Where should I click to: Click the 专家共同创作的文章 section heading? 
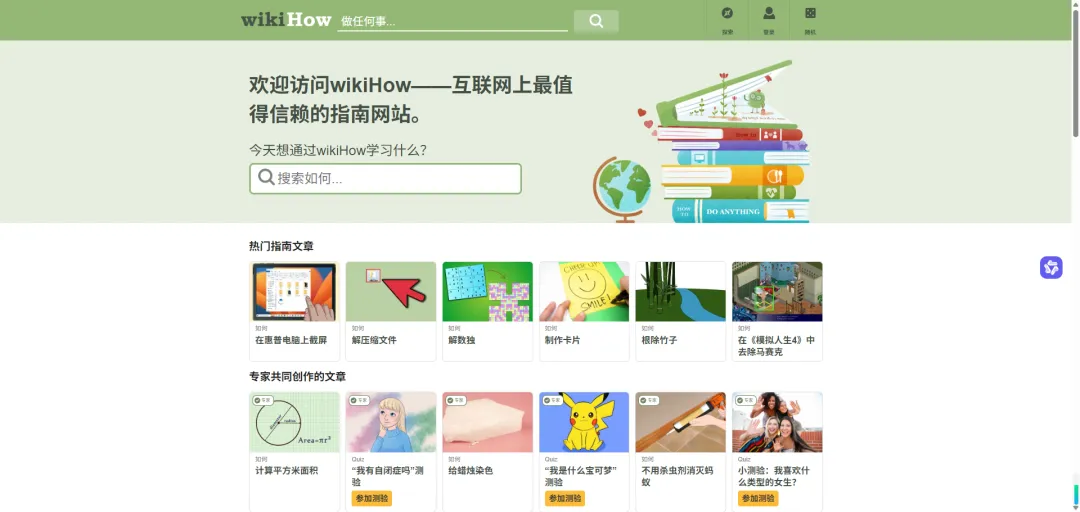coord(298,377)
